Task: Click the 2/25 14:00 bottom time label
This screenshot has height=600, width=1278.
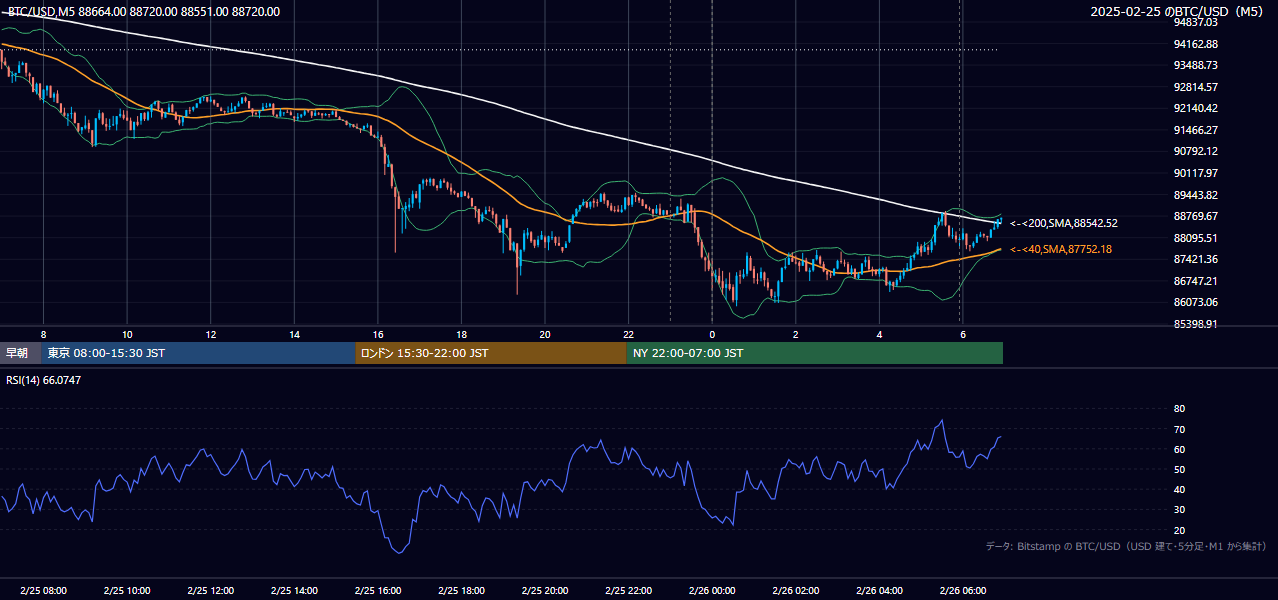Action: point(294,591)
